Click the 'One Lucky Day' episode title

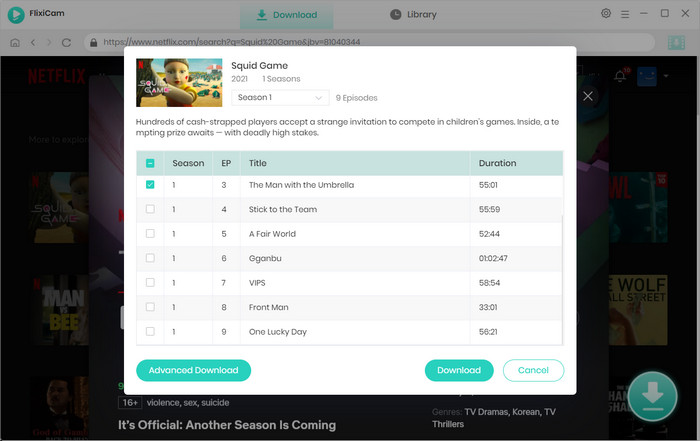[278, 332]
